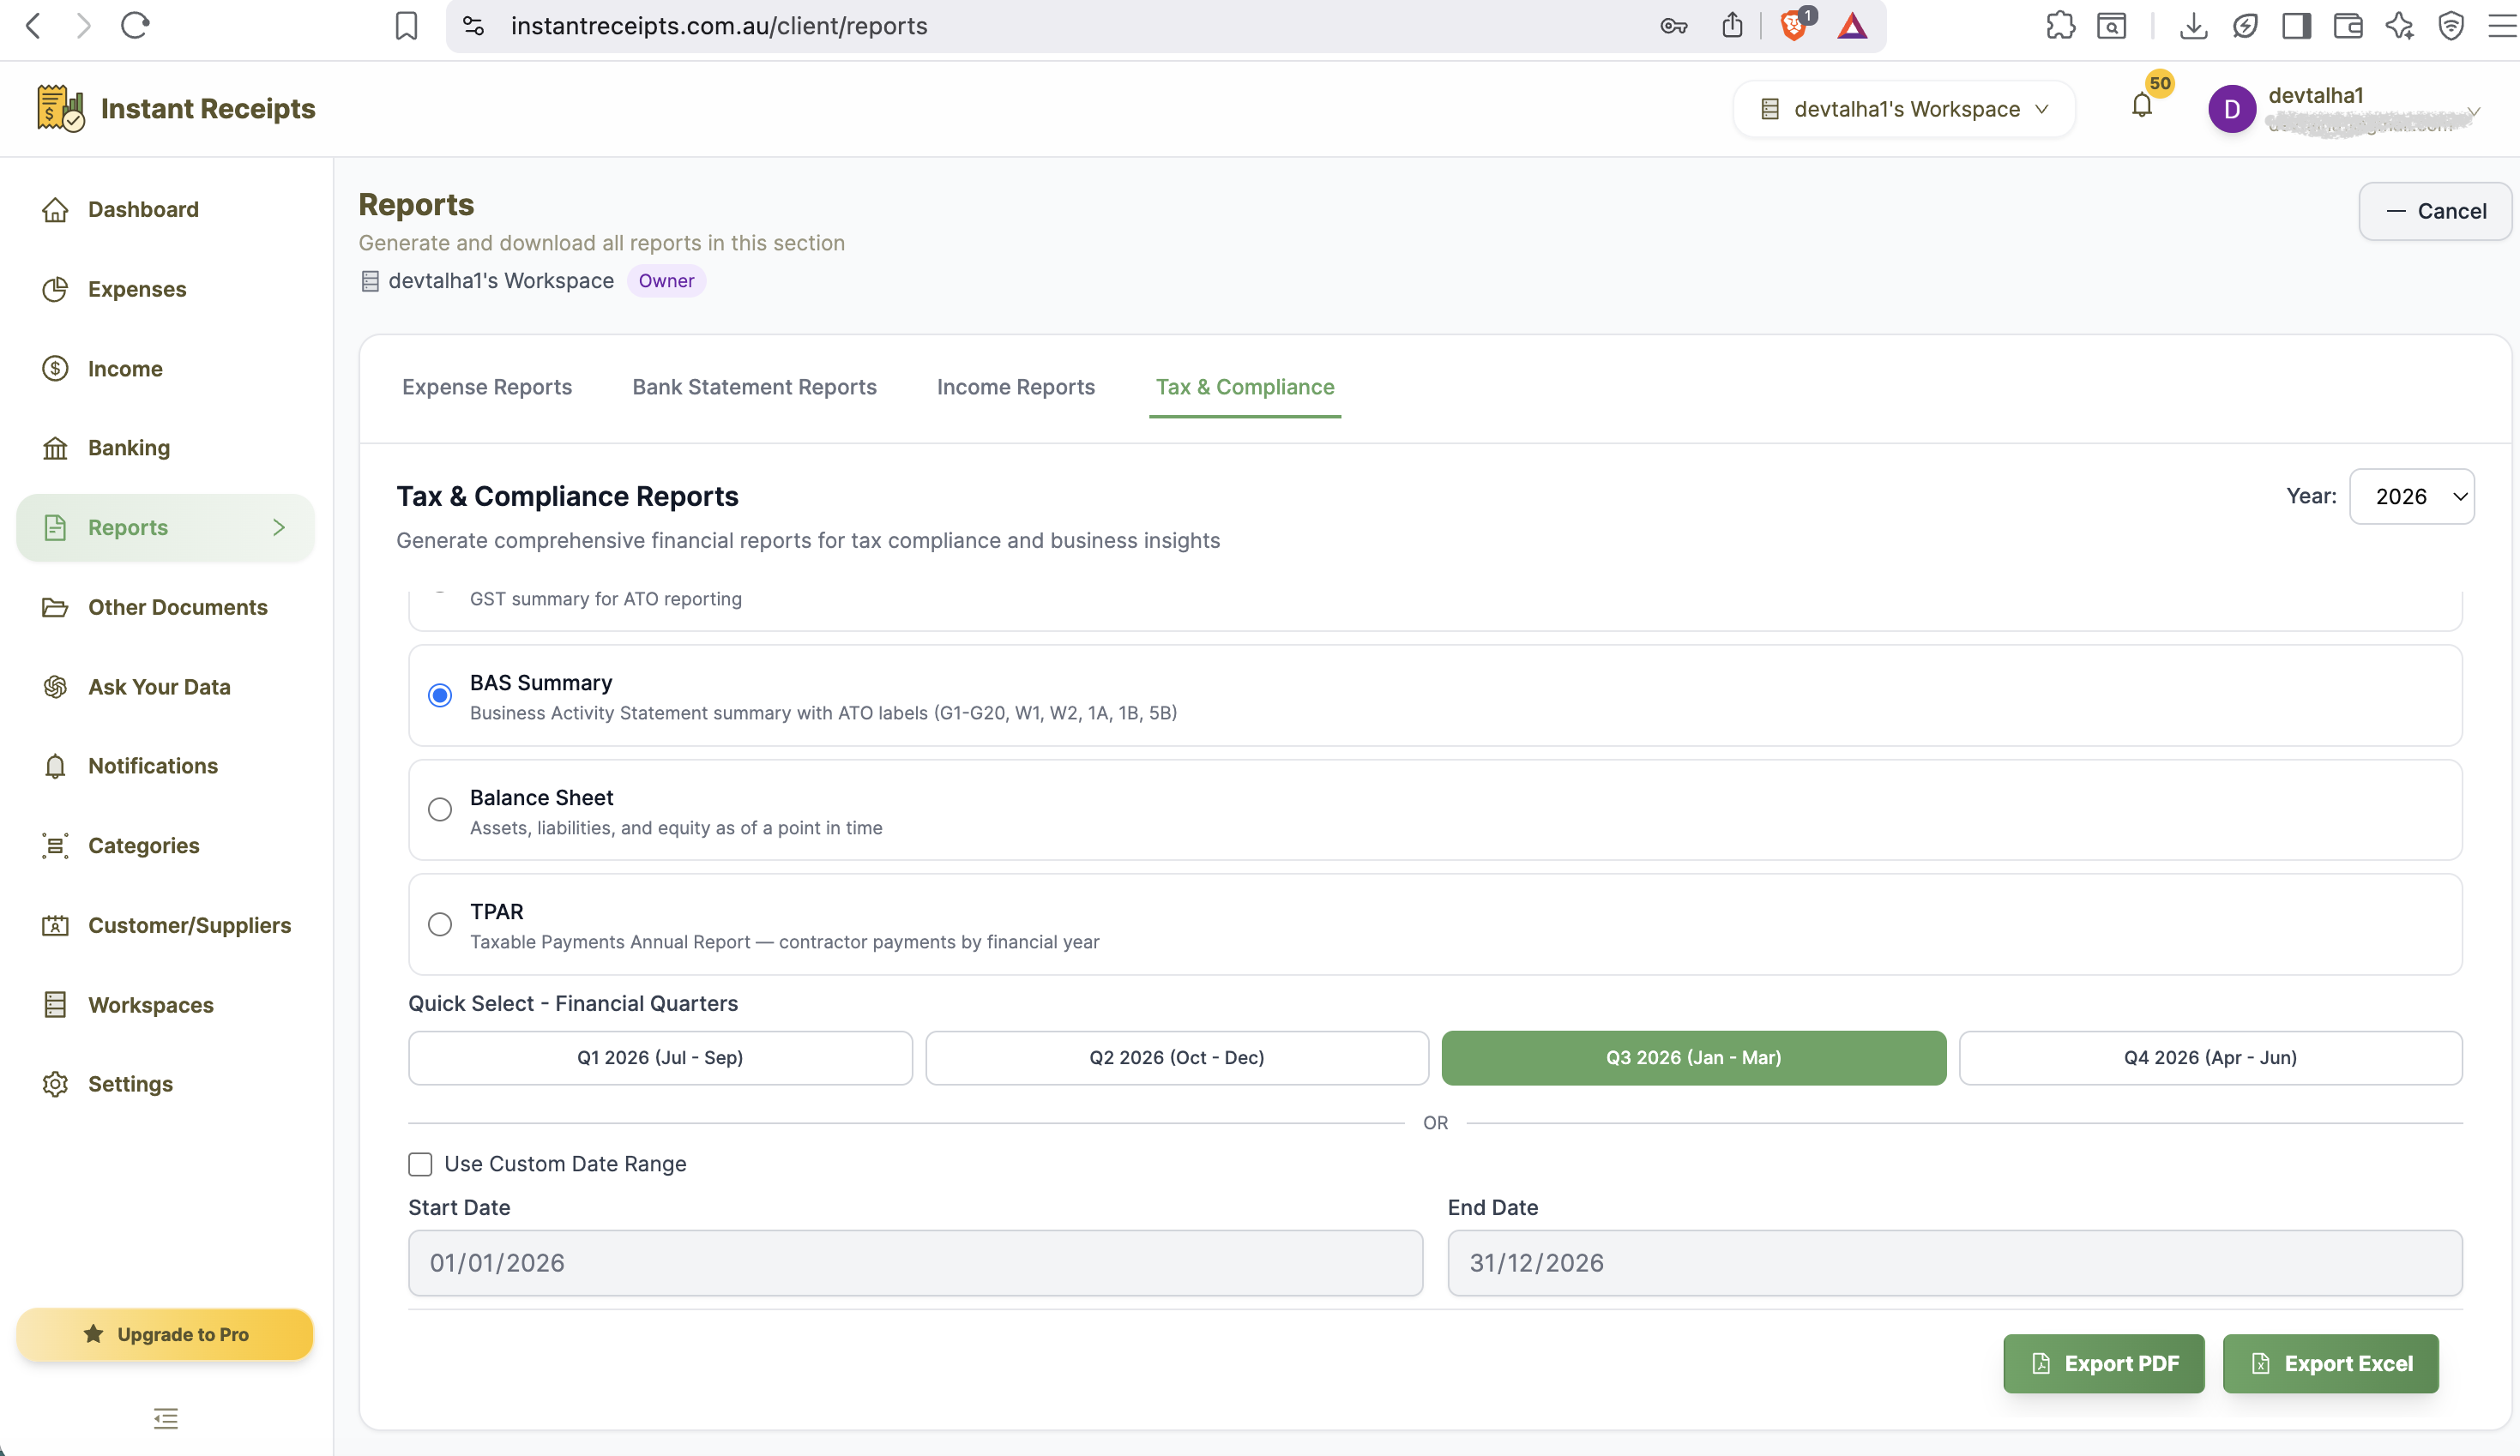The image size is (2520, 1456).
Task: Open notifications bell with 50 badge
Action: pos(2142,105)
